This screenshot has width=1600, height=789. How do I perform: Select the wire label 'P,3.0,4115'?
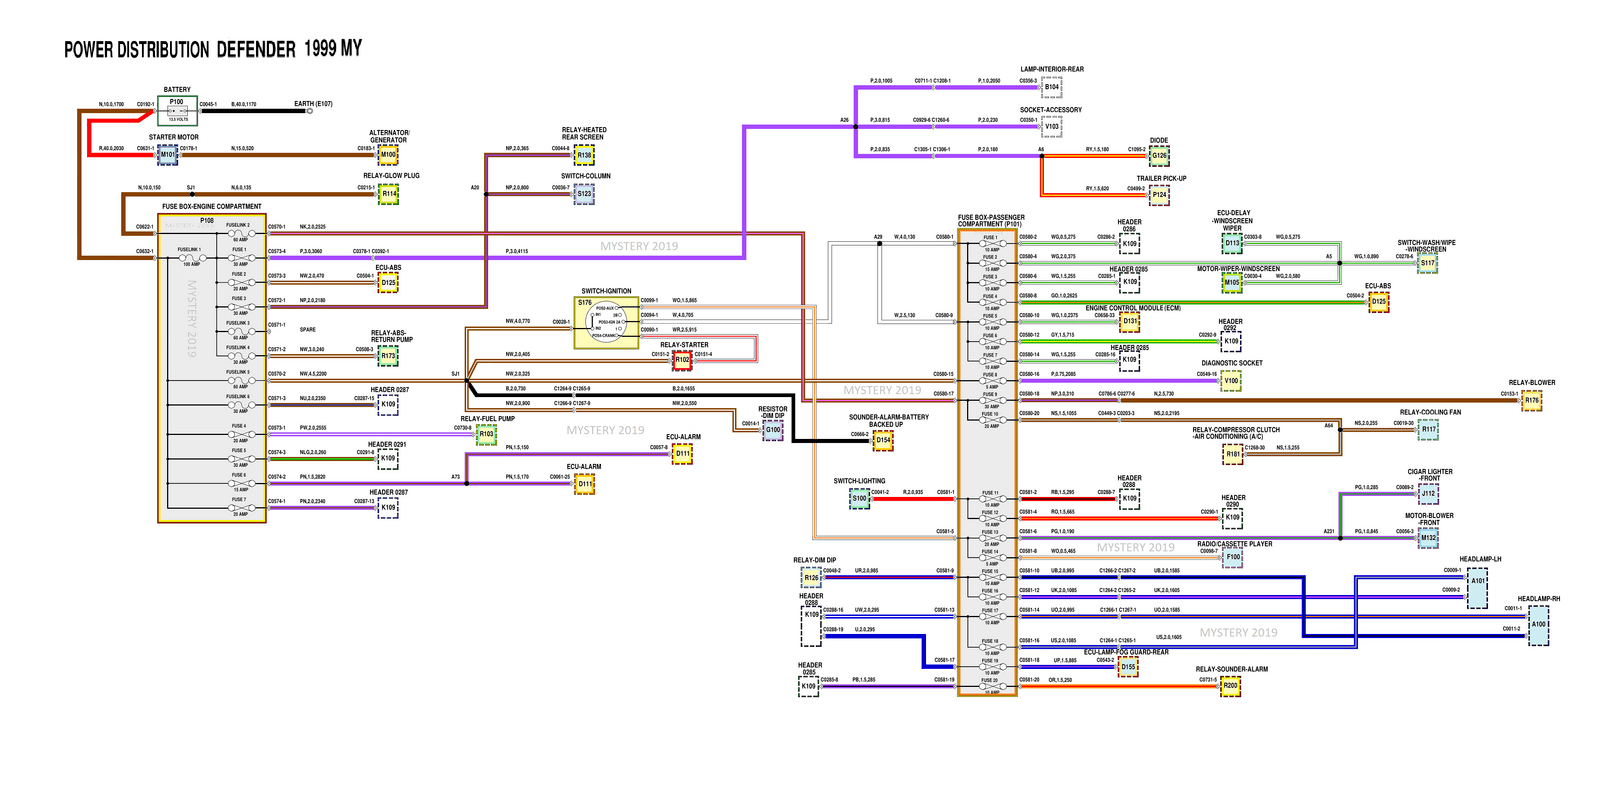coord(517,252)
